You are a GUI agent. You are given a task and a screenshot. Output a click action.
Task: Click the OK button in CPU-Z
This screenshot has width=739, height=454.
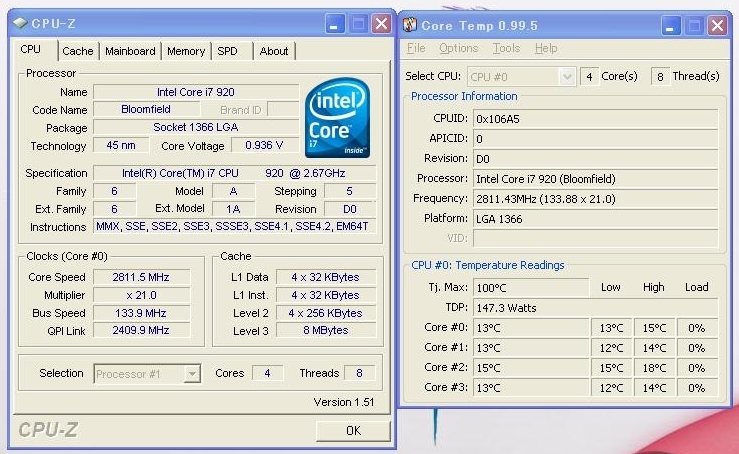coord(353,430)
